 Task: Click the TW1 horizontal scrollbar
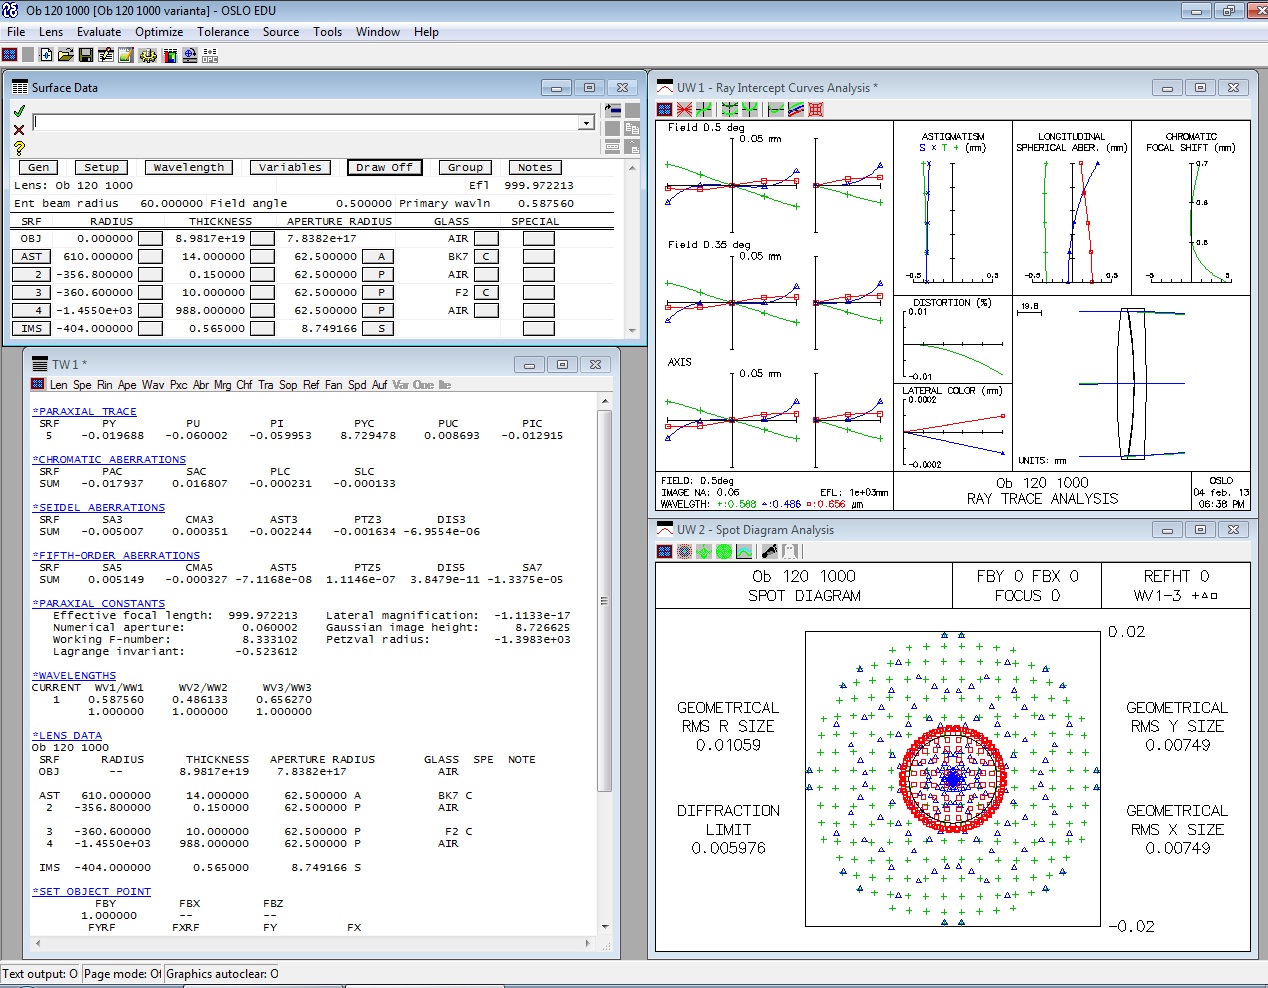(x=312, y=943)
